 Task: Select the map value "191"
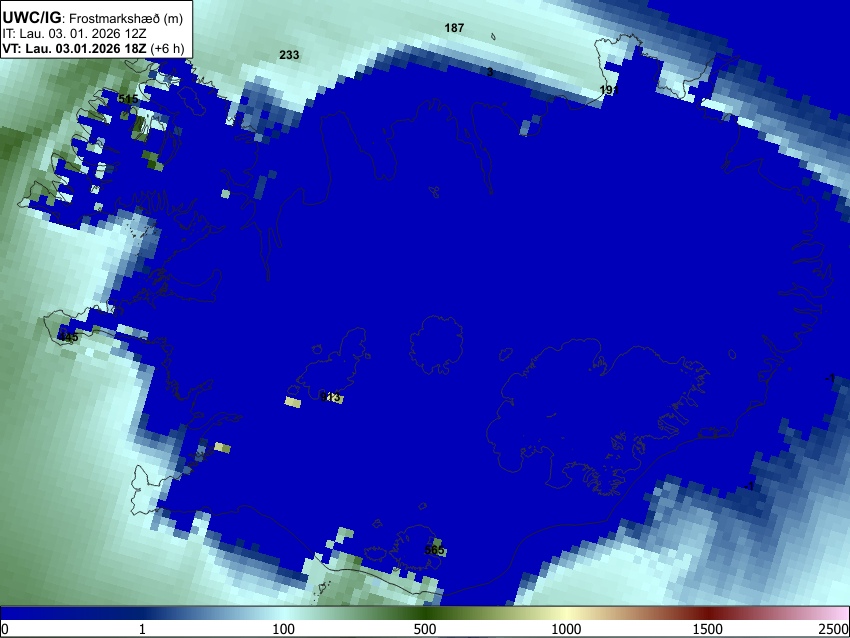[x=609, y=90]
